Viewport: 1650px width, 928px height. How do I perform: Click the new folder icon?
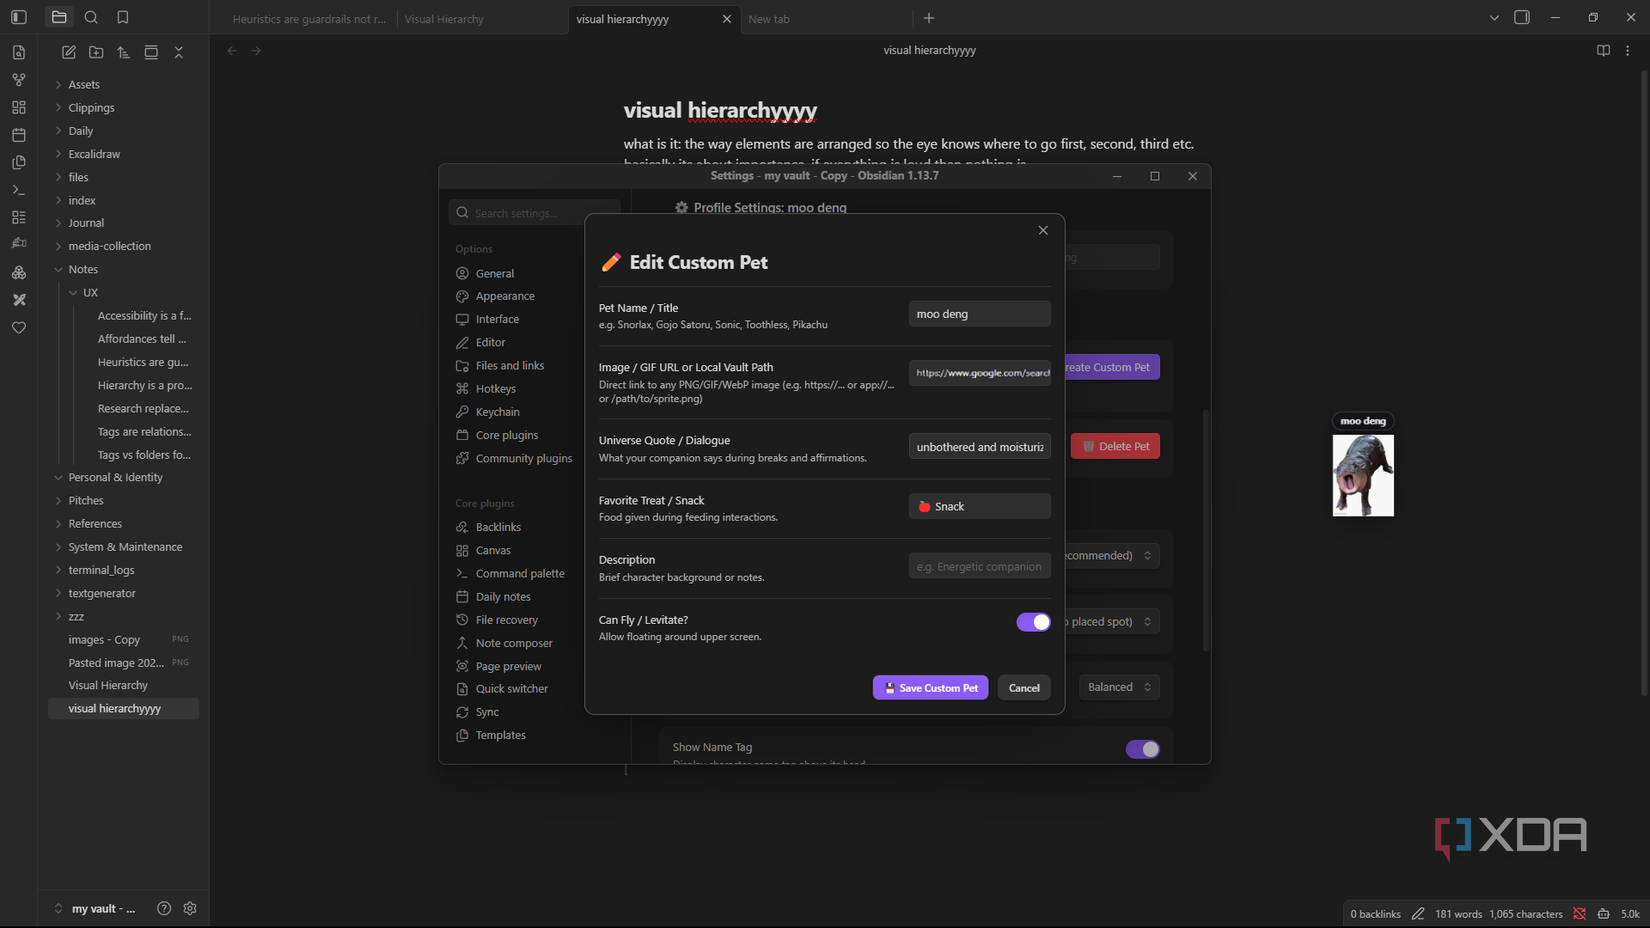96,52
